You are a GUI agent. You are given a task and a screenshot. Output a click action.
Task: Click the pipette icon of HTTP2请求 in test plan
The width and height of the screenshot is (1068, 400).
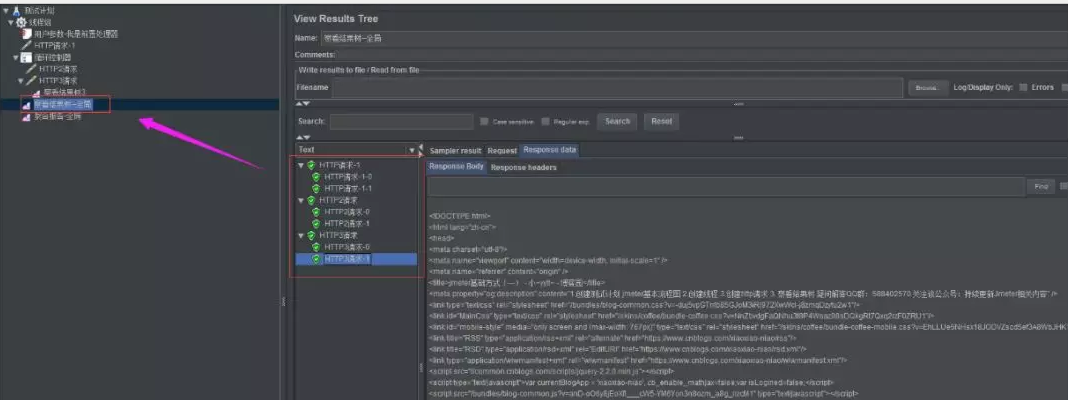click(x=31, y=69)
